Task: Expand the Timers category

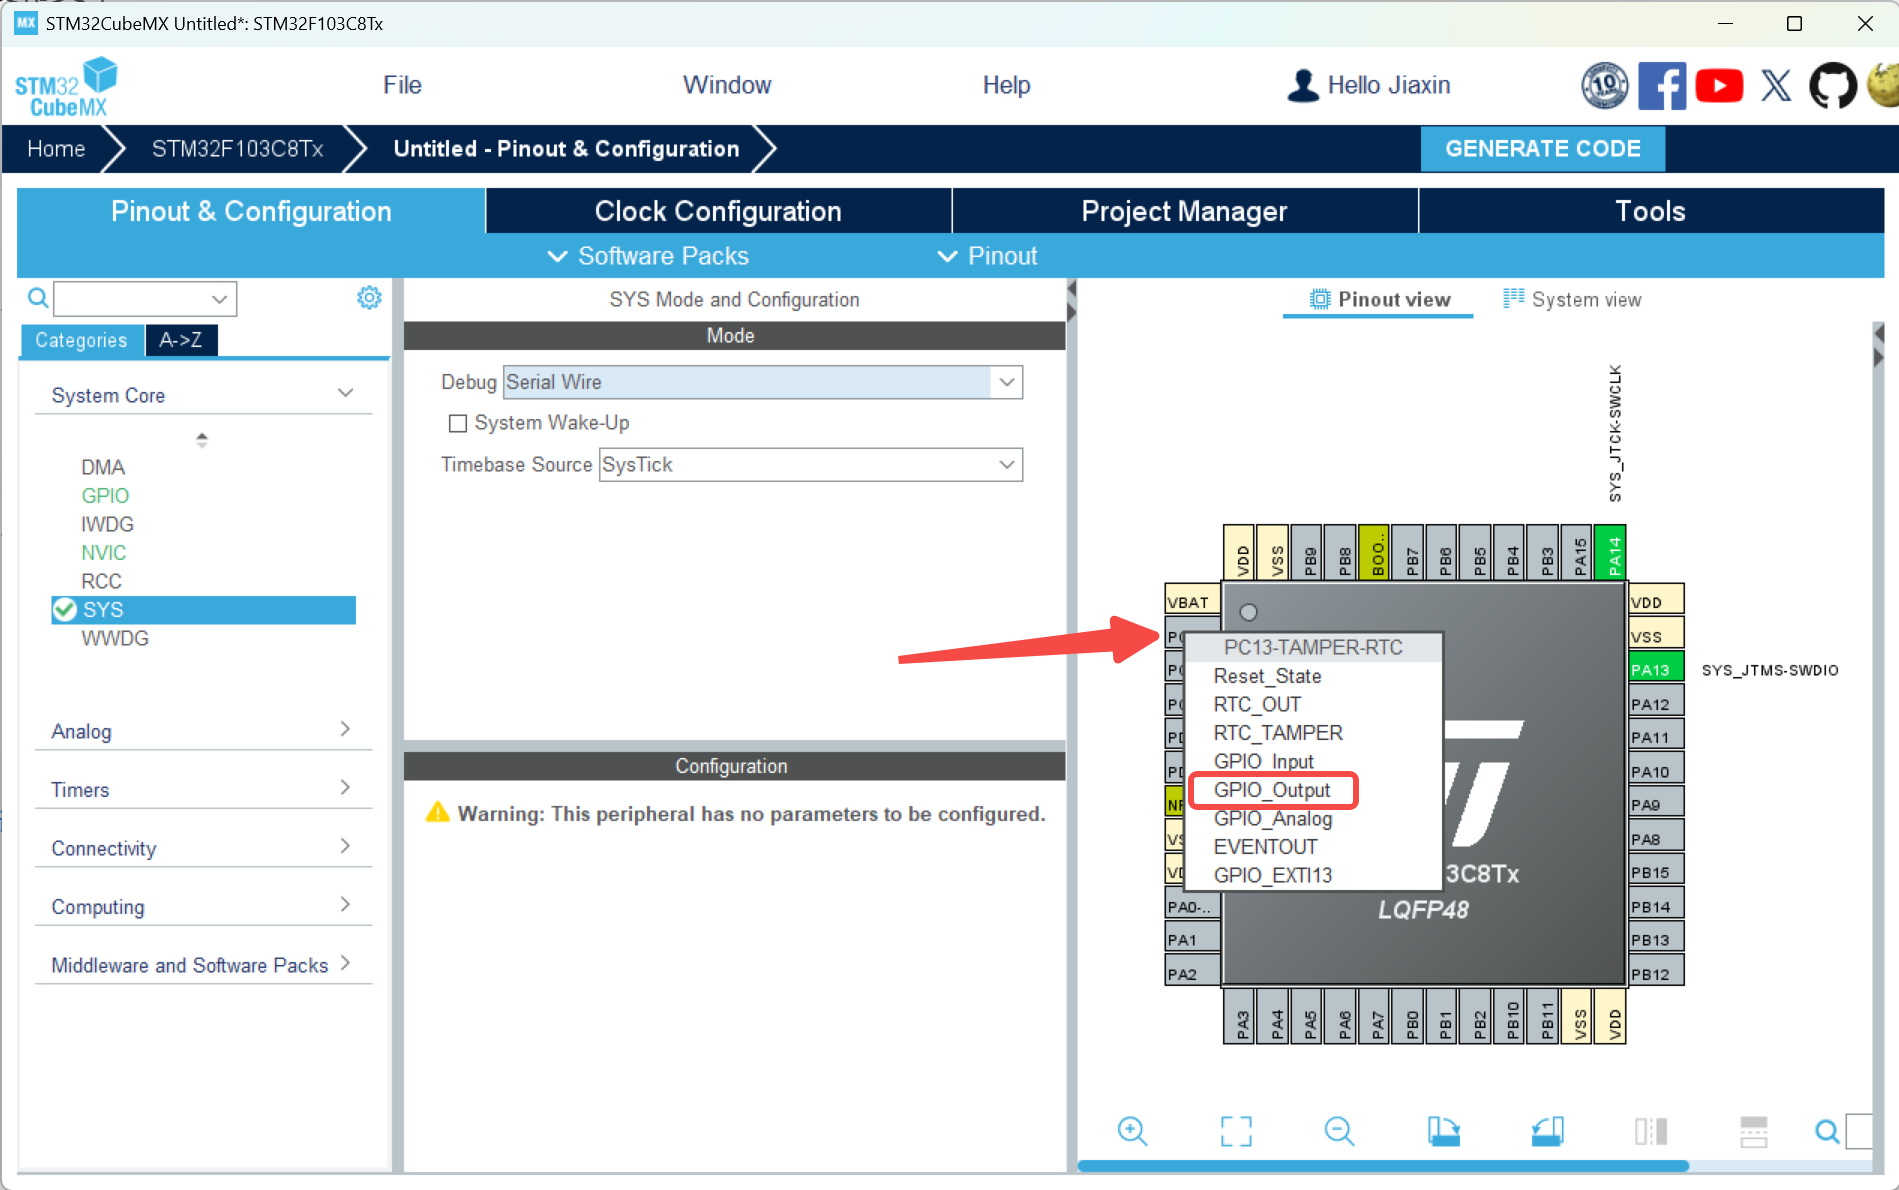Action: pos(203,789)
